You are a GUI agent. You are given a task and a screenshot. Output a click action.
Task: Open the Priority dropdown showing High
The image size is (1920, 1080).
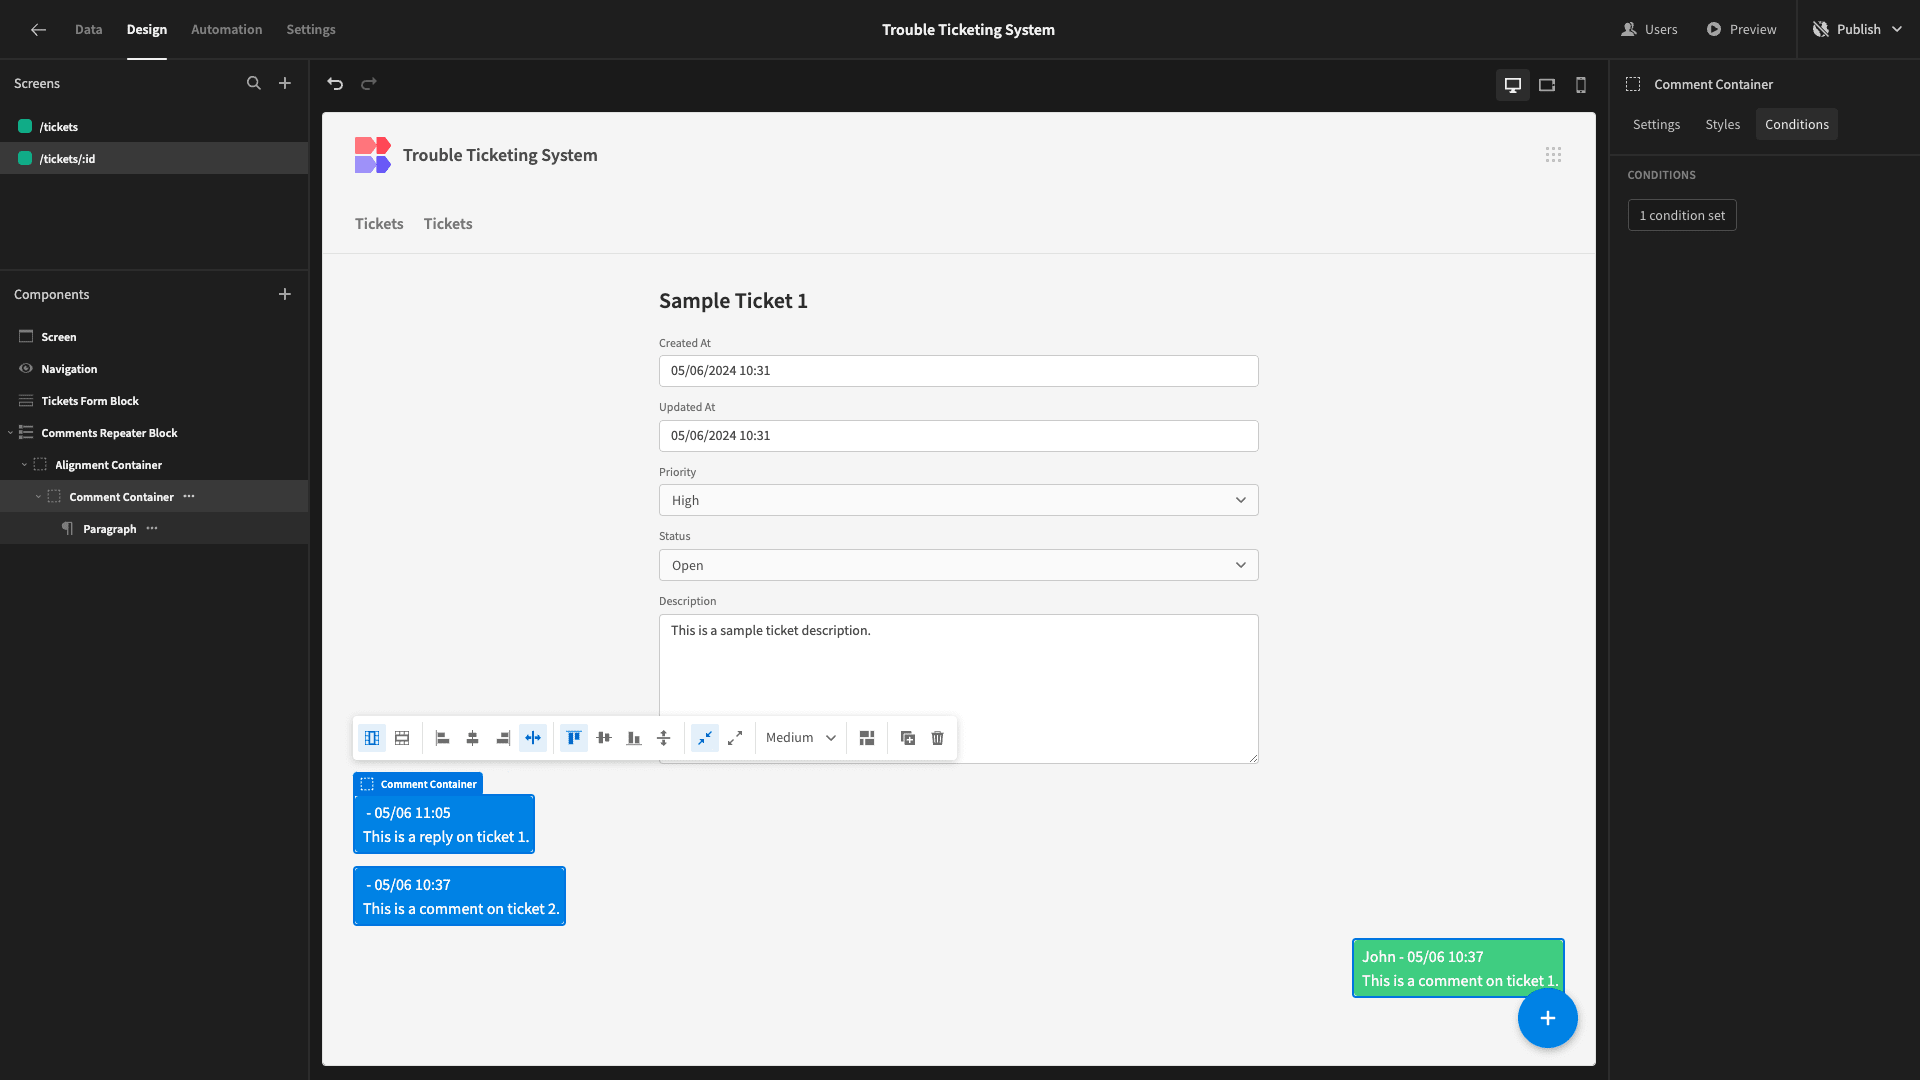(x=958, y=501)
